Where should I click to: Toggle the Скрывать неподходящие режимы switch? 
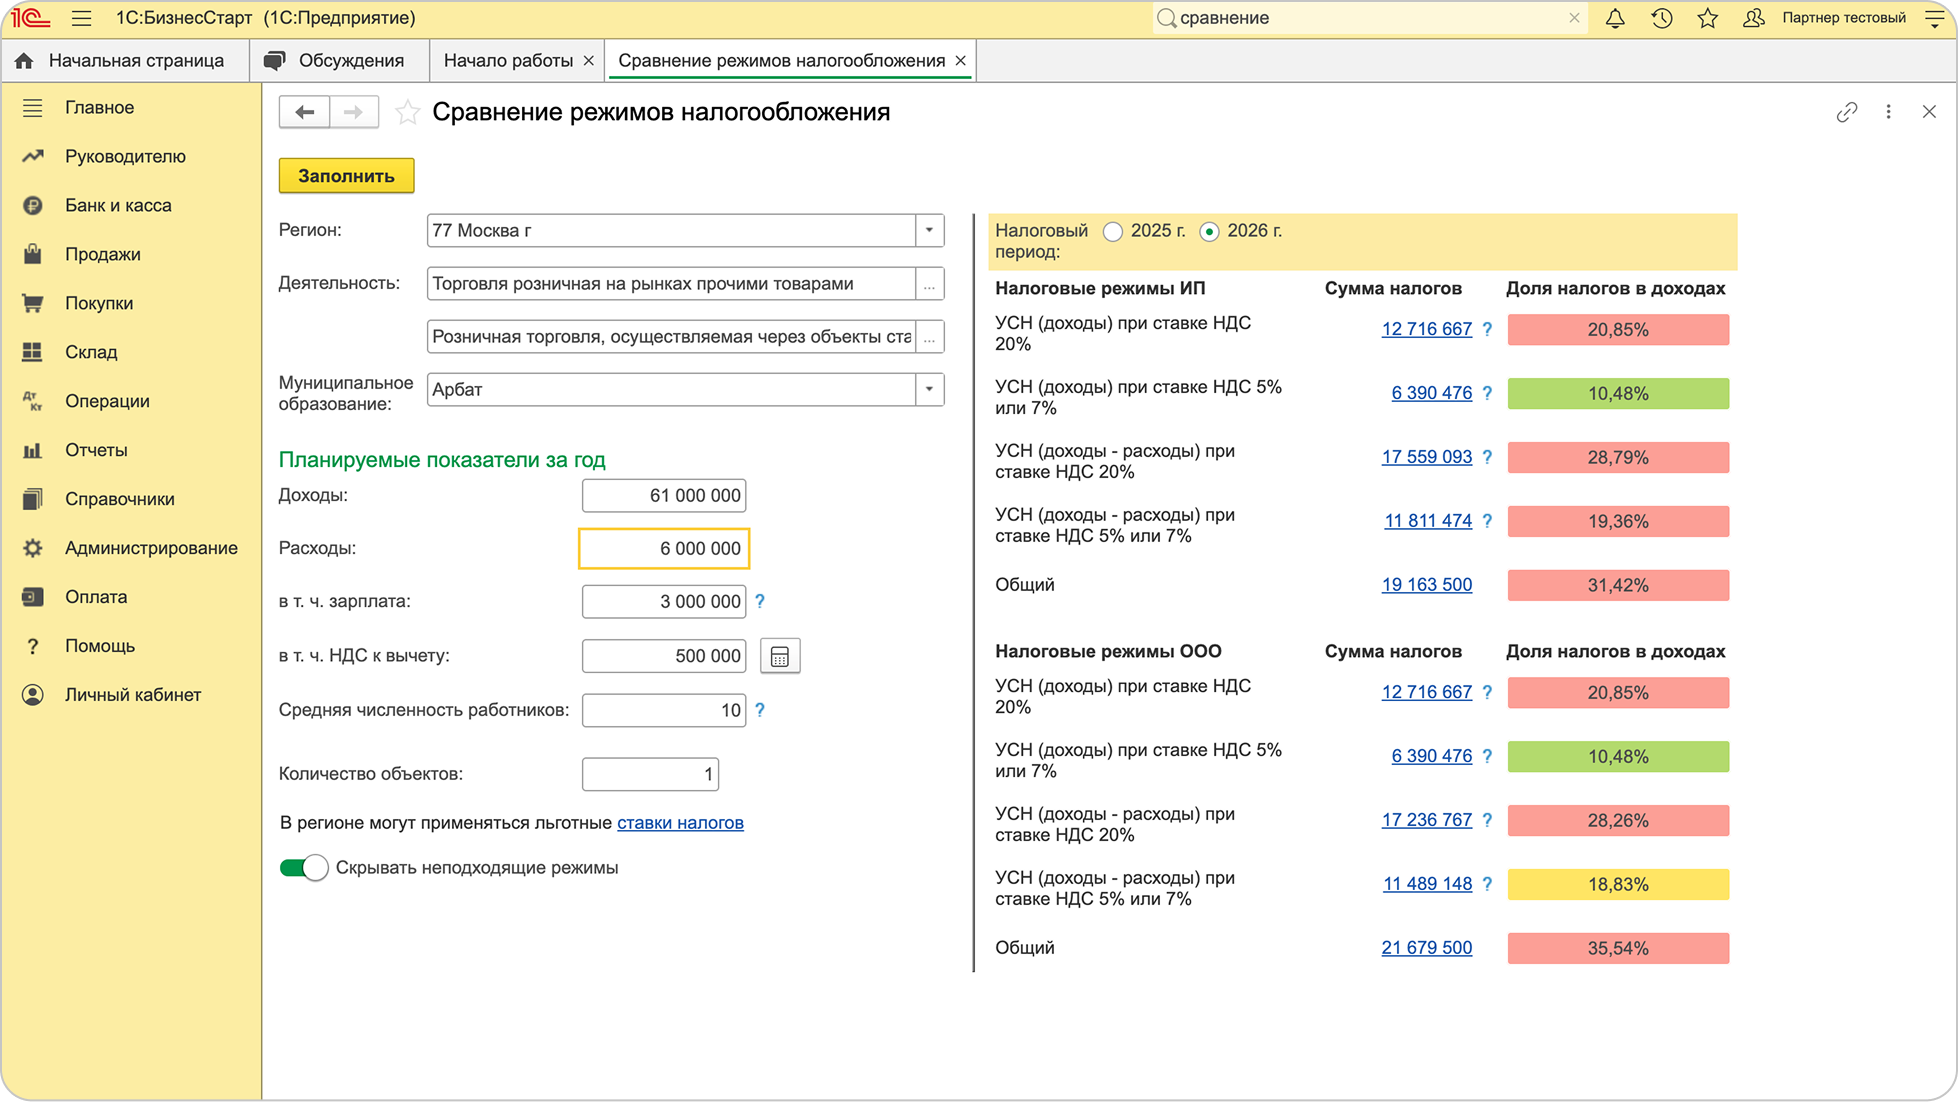(304, 868)
